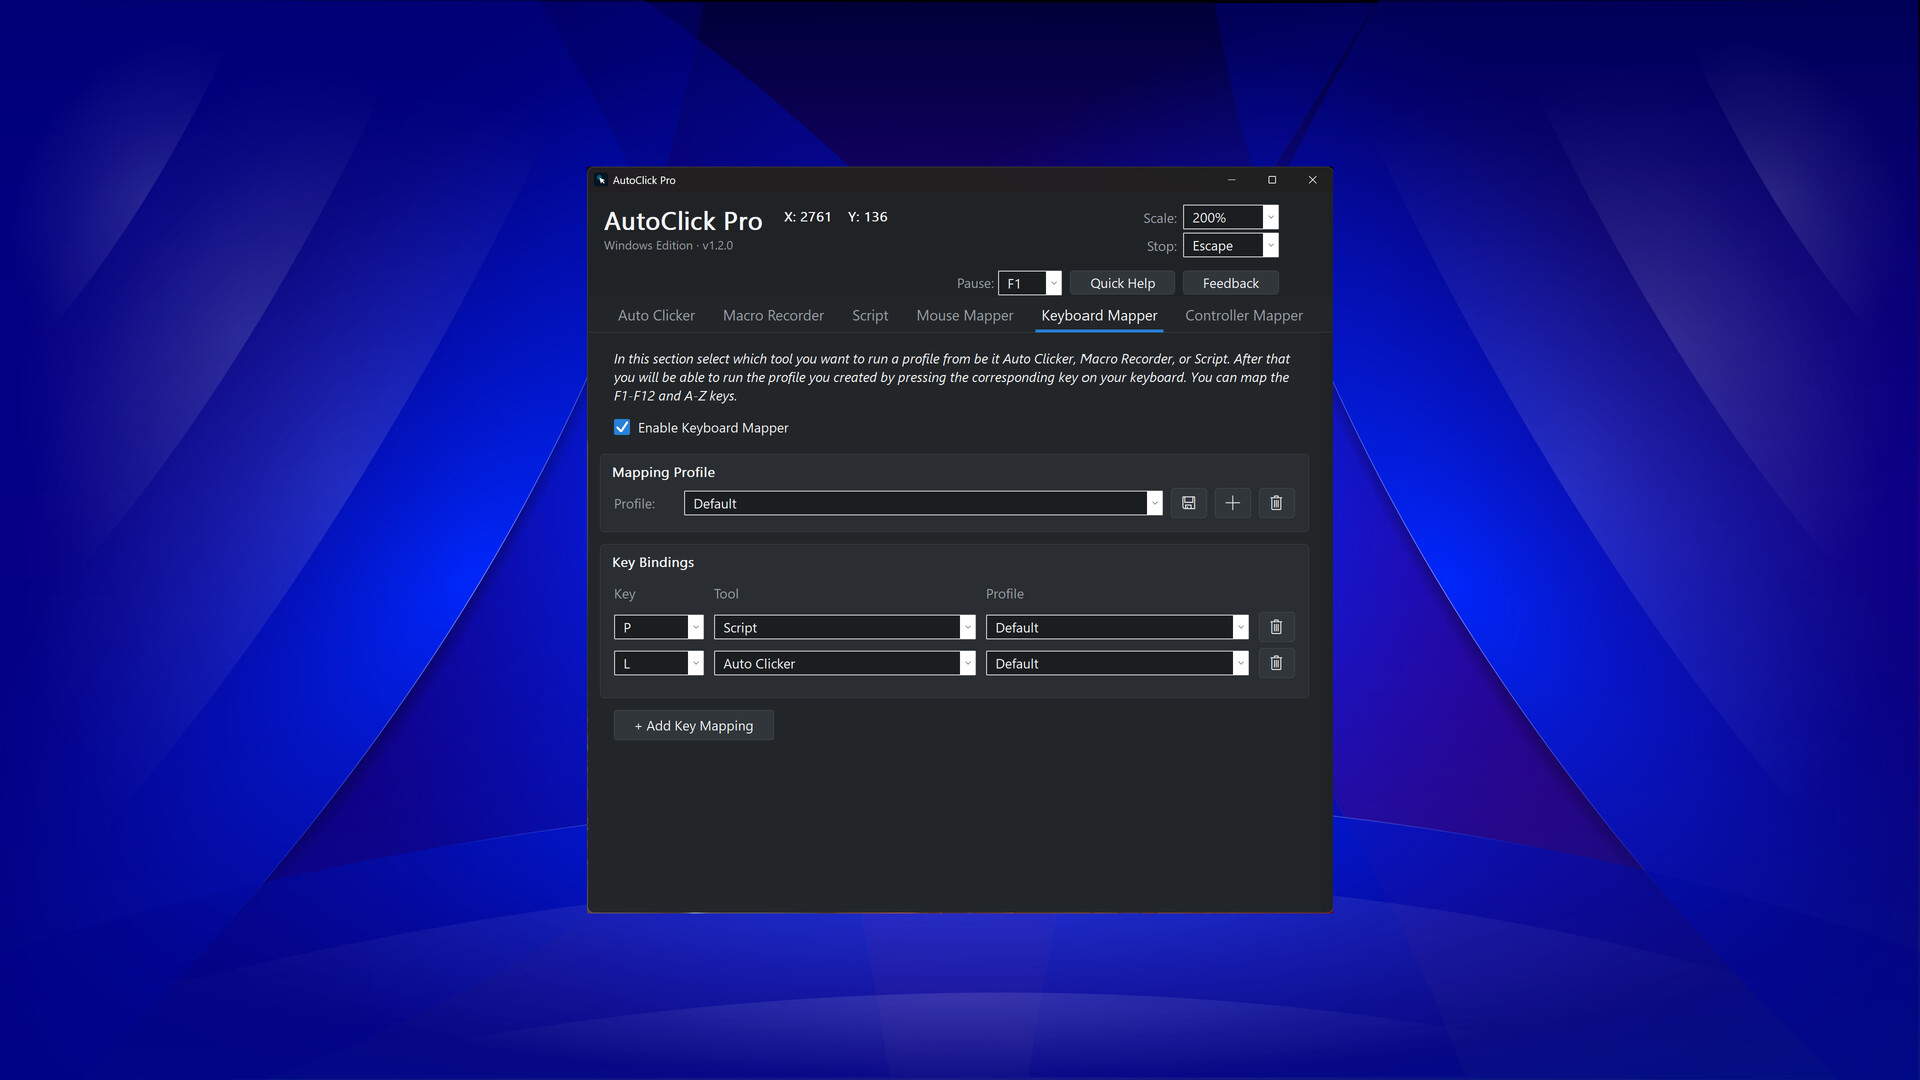Open the Profile dropdown in the L row
The height and width of the screenshot is (1080, 1920).
[x=1117, y=663]
